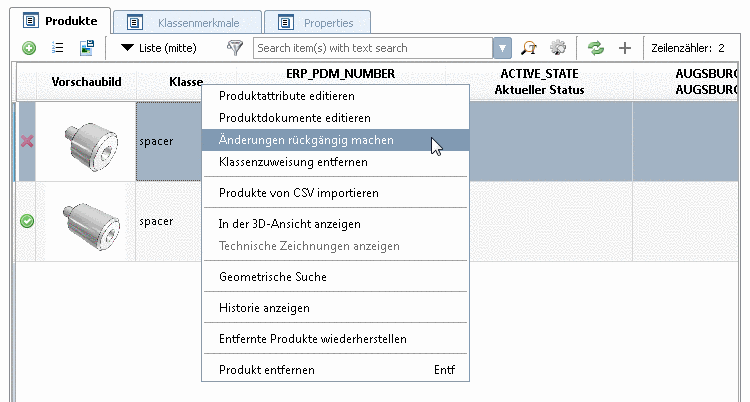Click the second row spacer thumbnail
Screen dimensions: 750x402
(x=91, y=225)
